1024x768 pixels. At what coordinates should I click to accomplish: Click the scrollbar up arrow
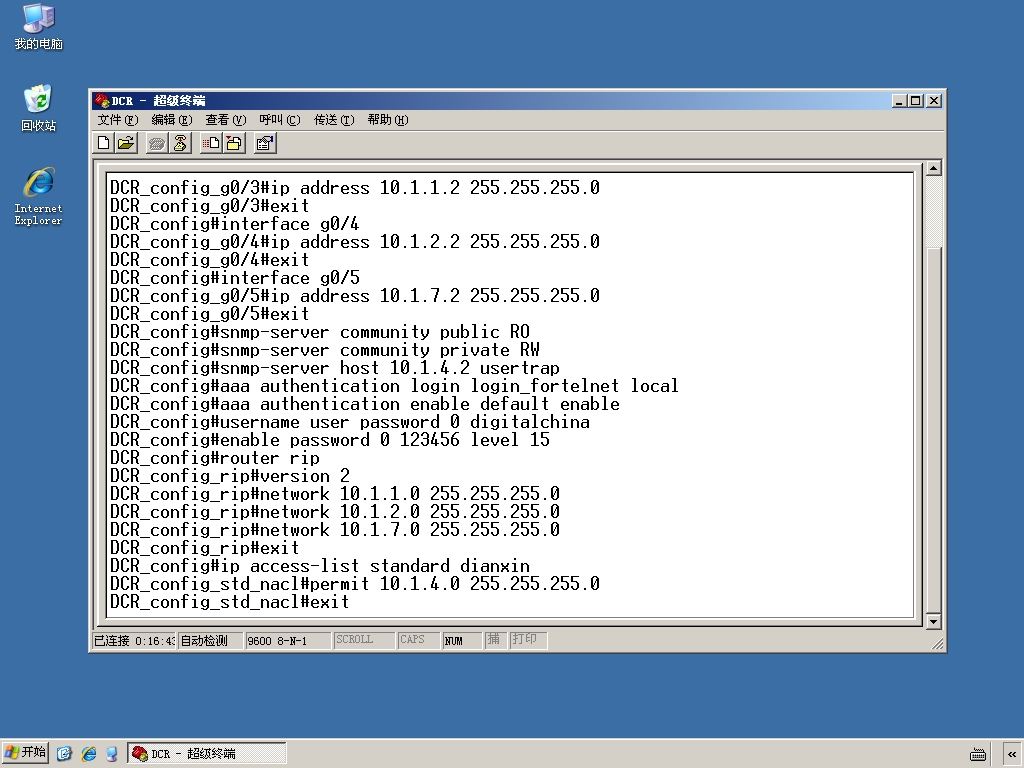[x=933, y=168]
